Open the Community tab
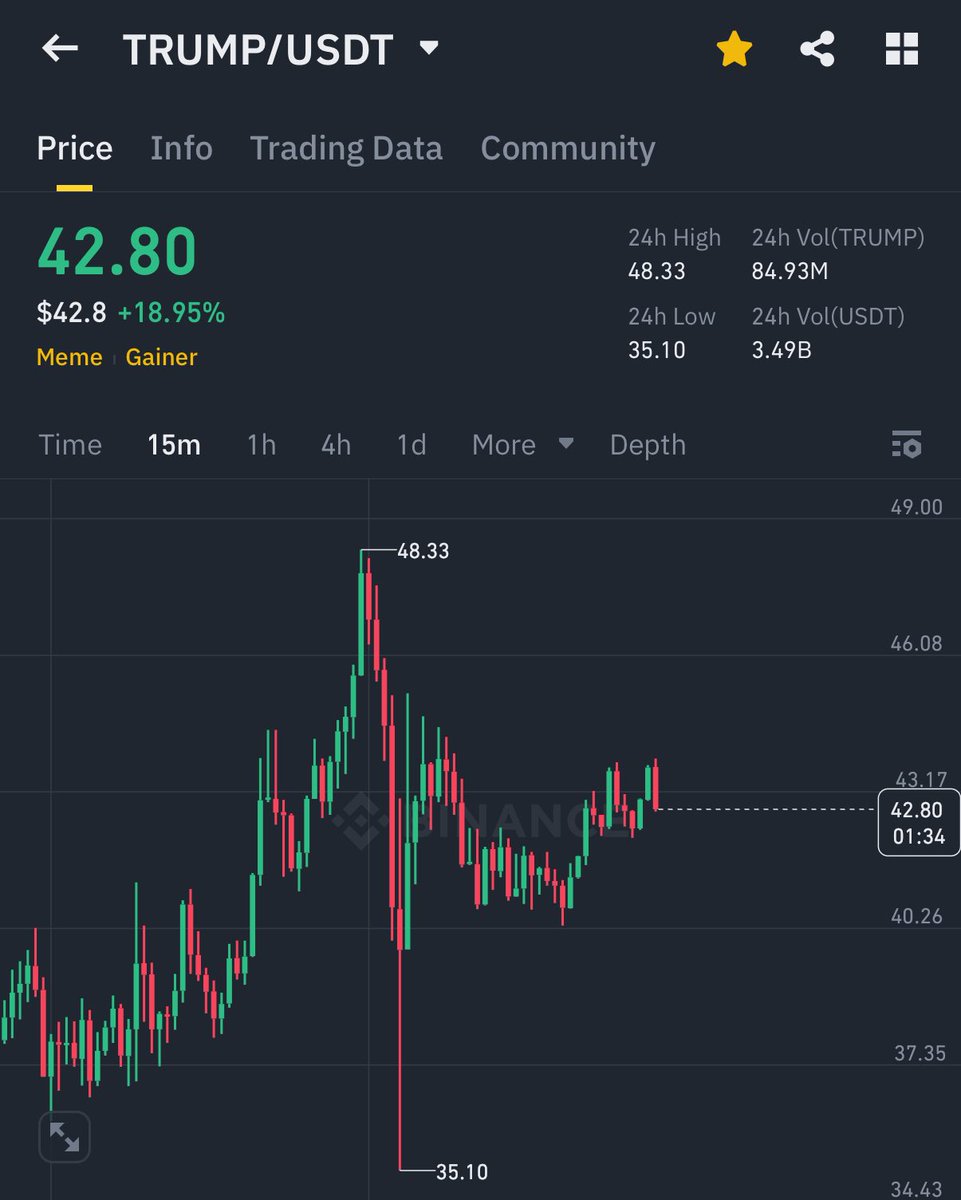The height and width of the screenshot is (1200, 961). (568, 148)
